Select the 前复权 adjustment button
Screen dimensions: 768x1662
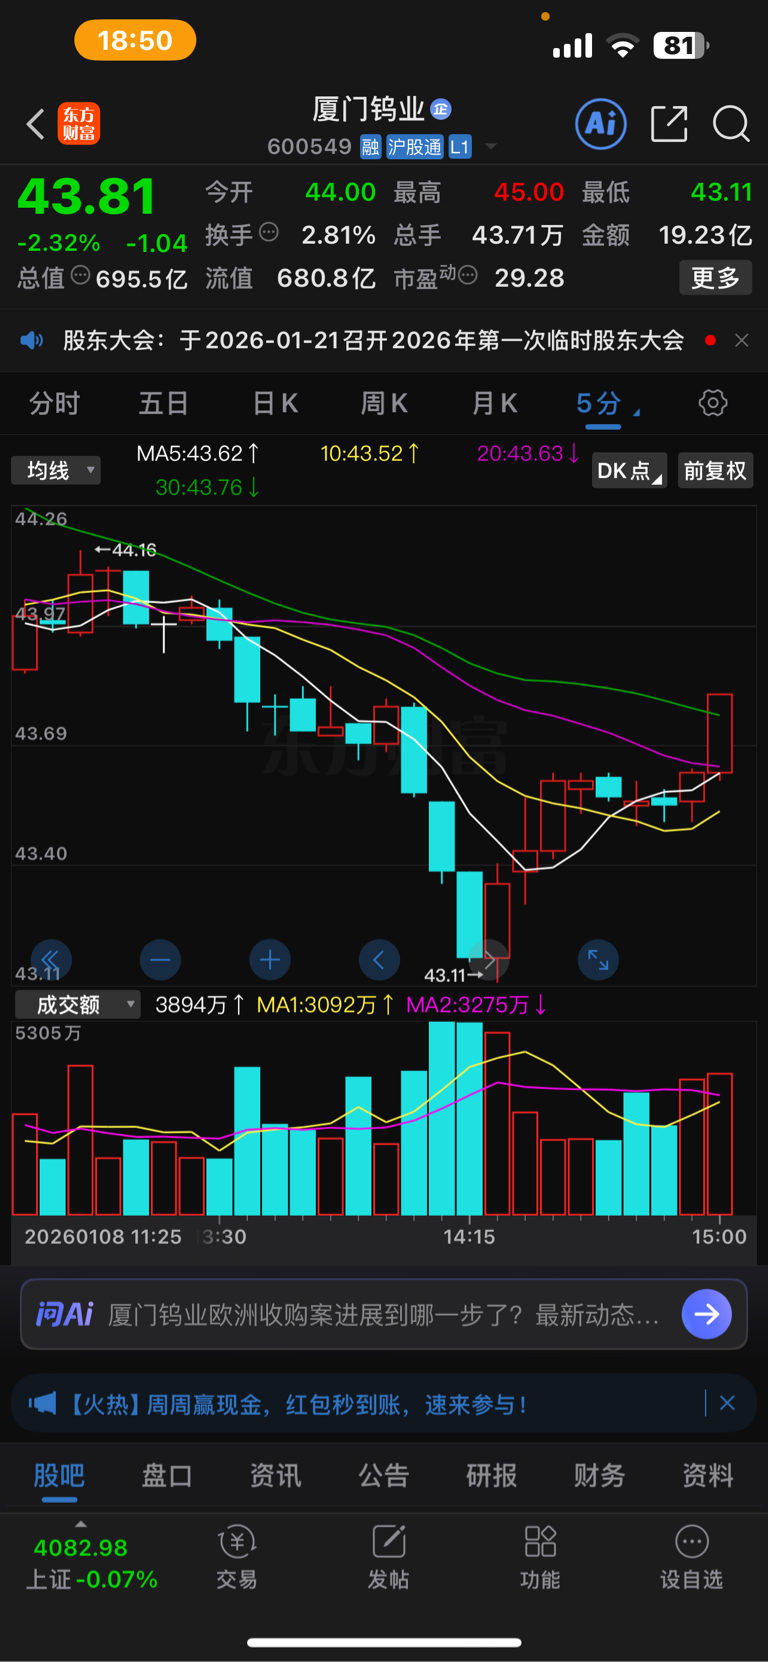tap(715, 470)
